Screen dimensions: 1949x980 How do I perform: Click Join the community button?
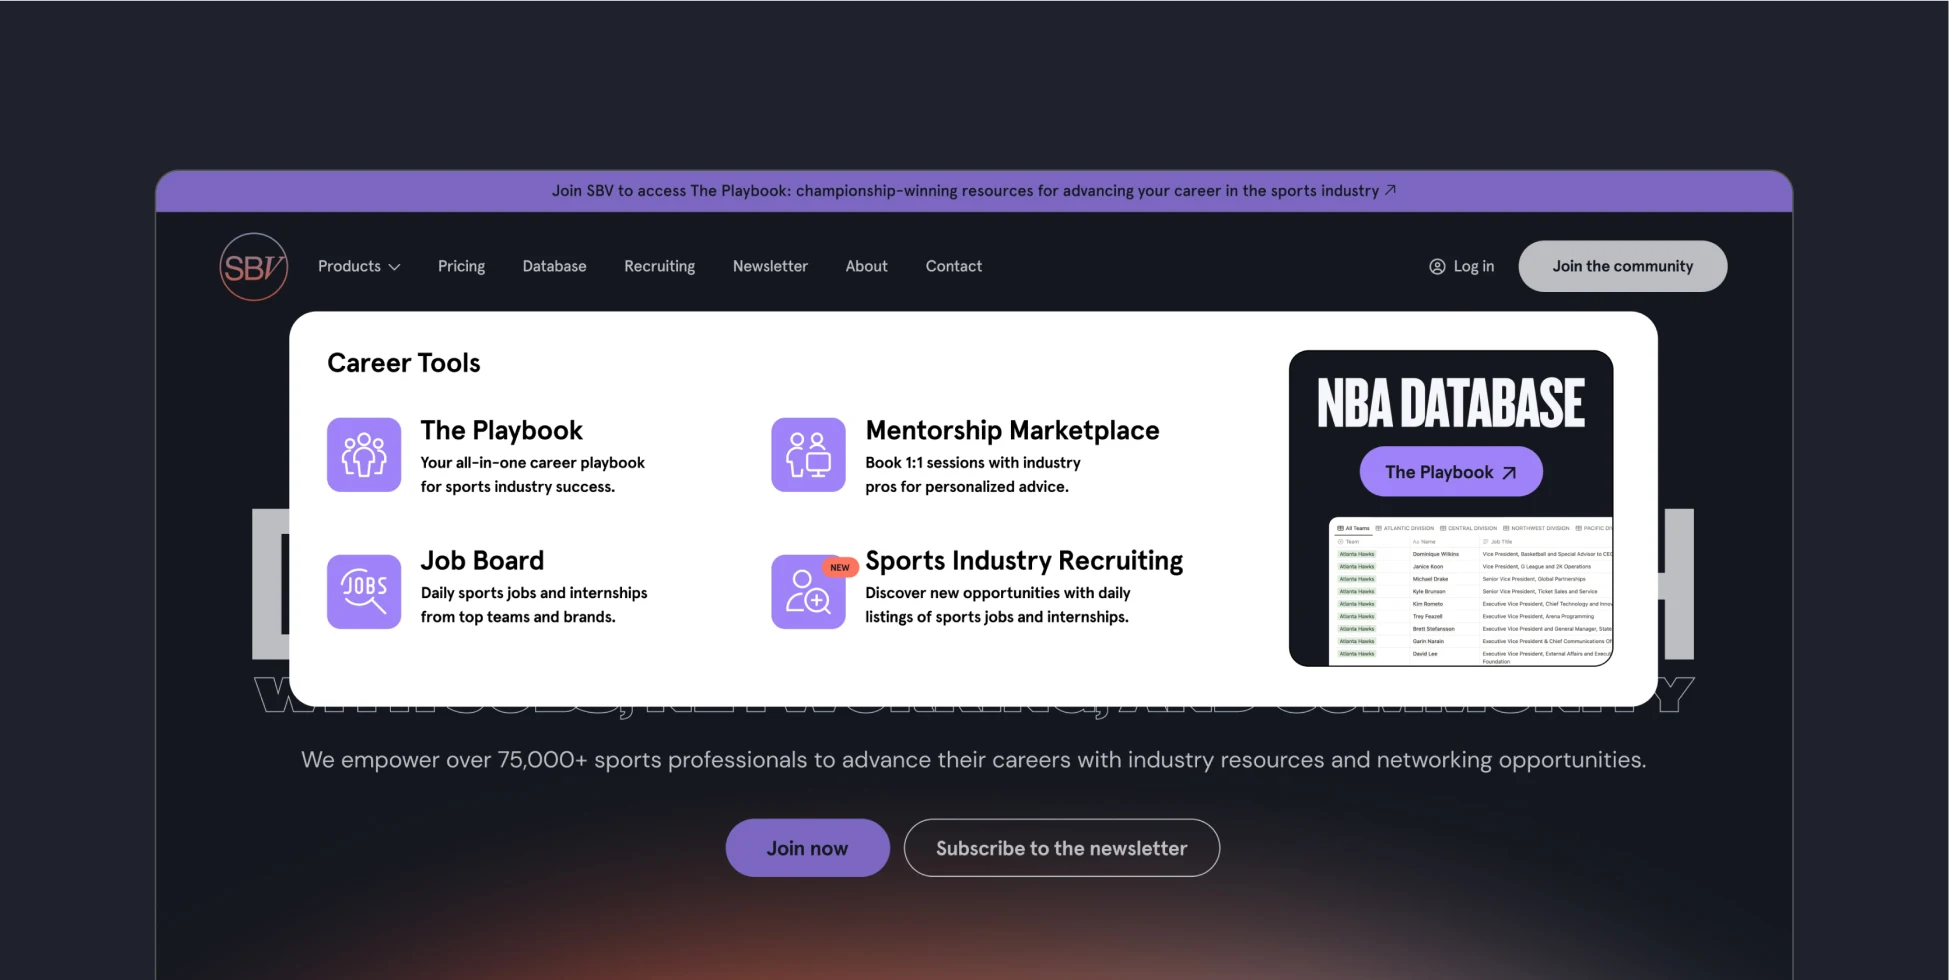(1622, 267)
